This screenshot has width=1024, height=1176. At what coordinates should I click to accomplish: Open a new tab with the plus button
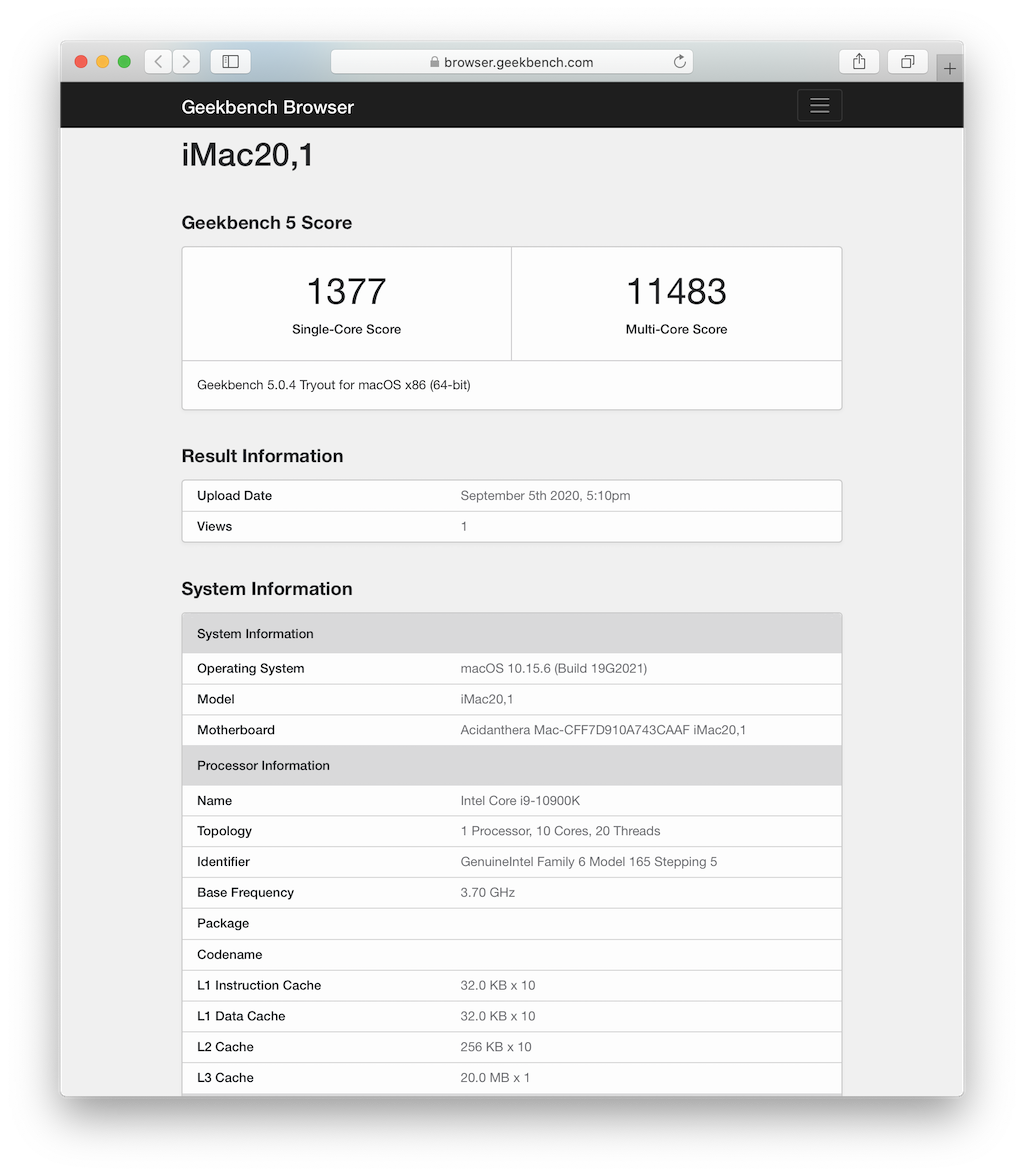[950, 68]
